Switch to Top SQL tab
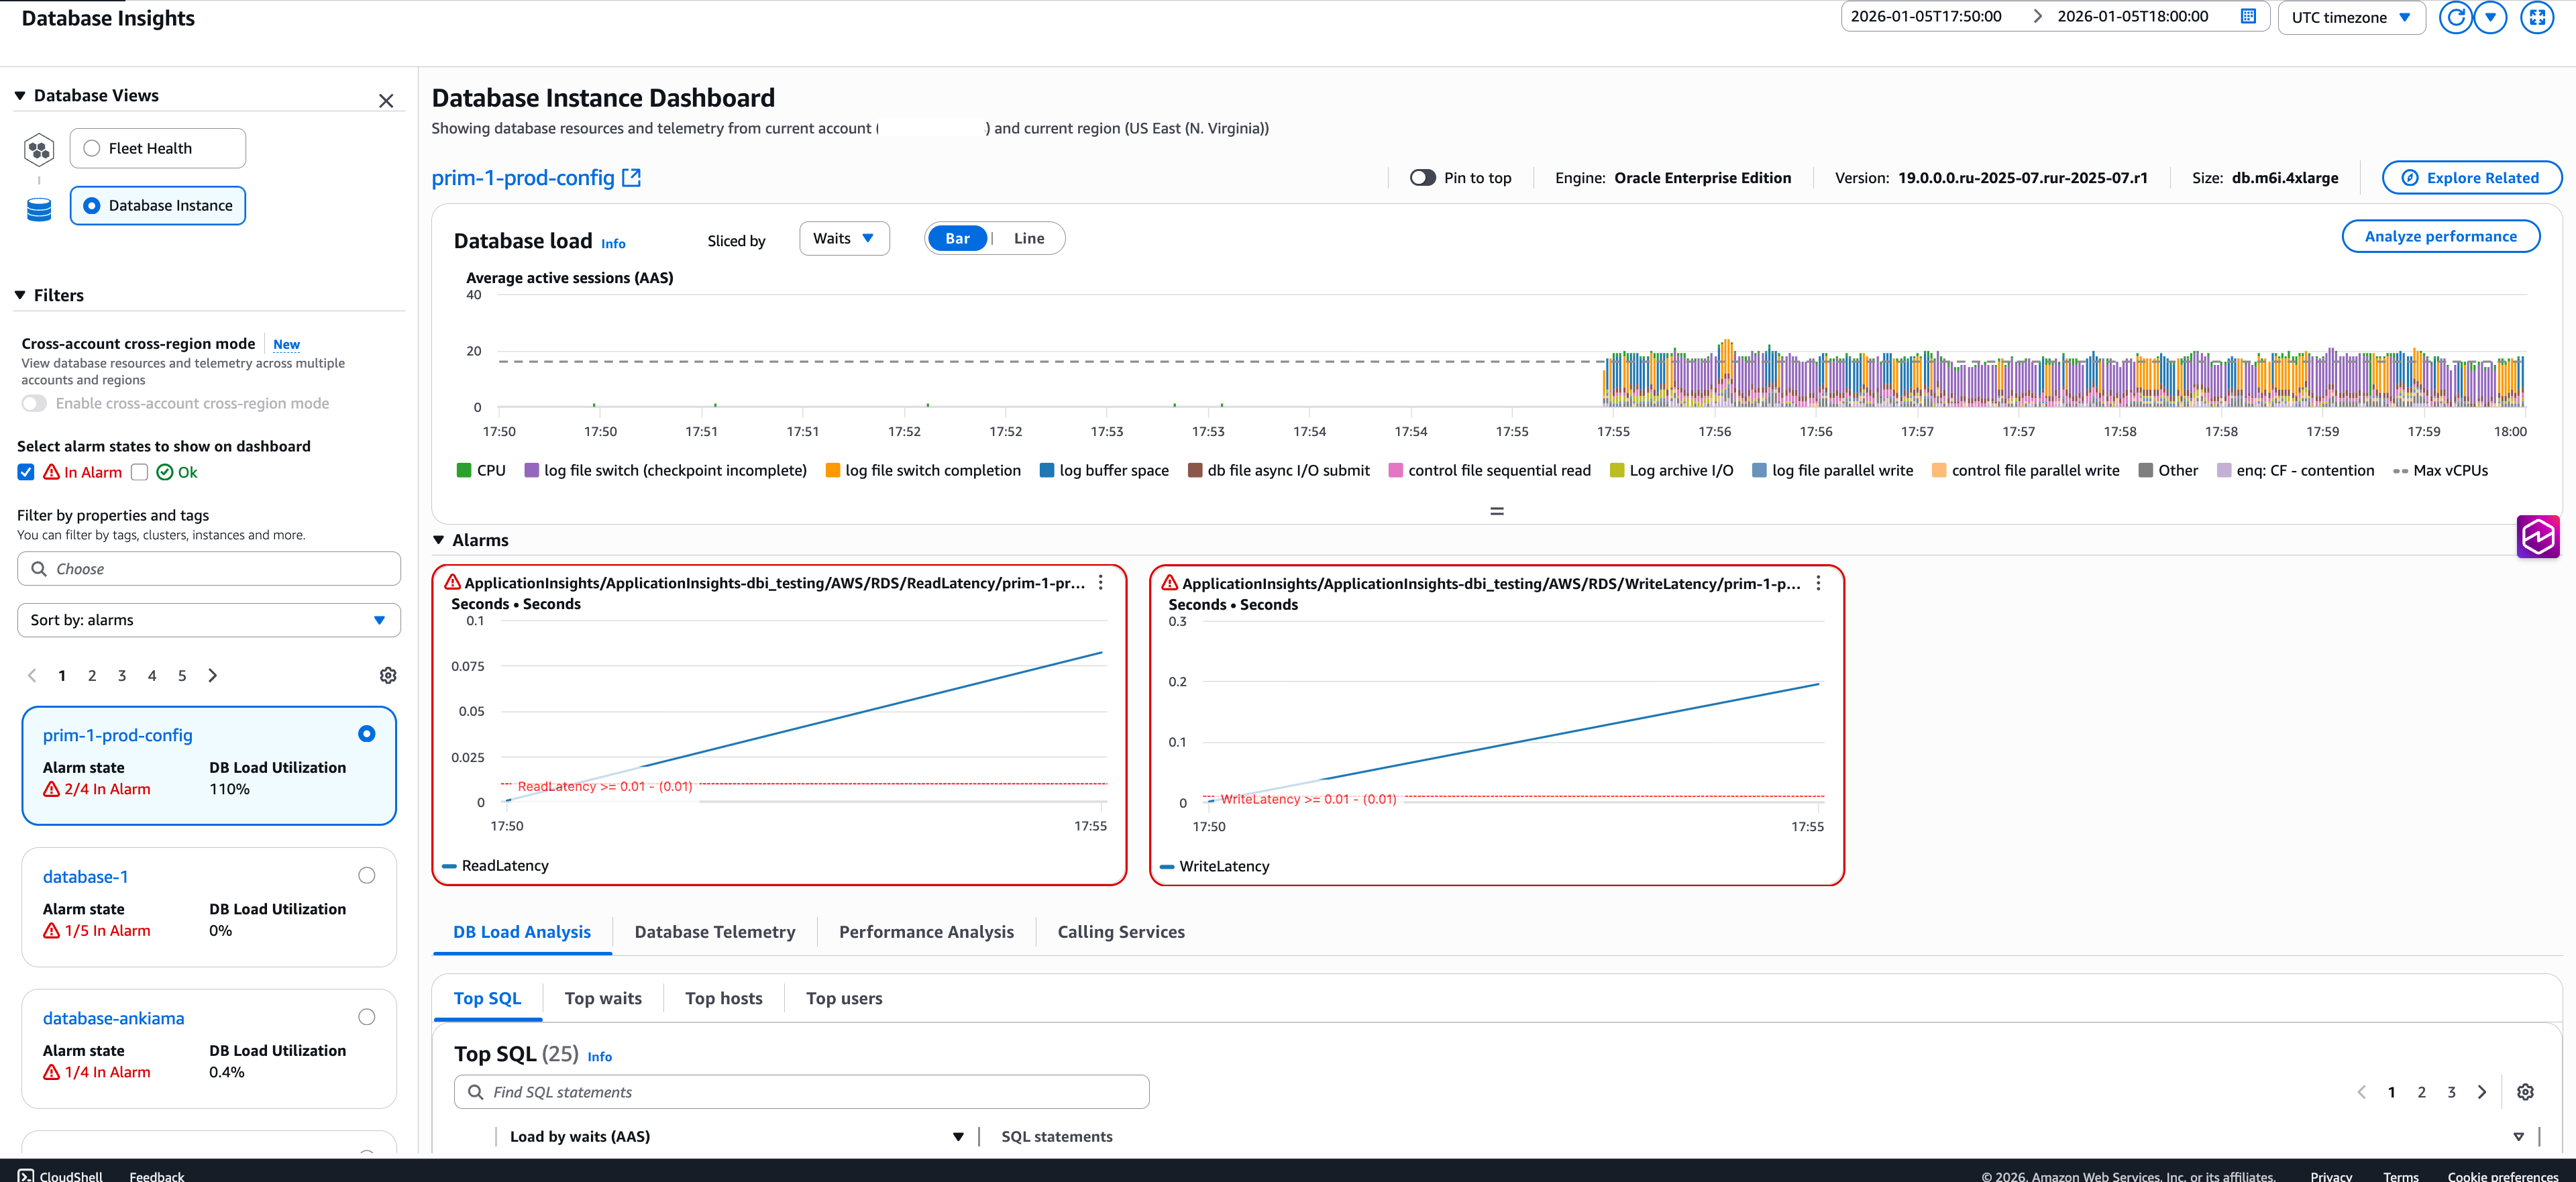 coord(487,998)
